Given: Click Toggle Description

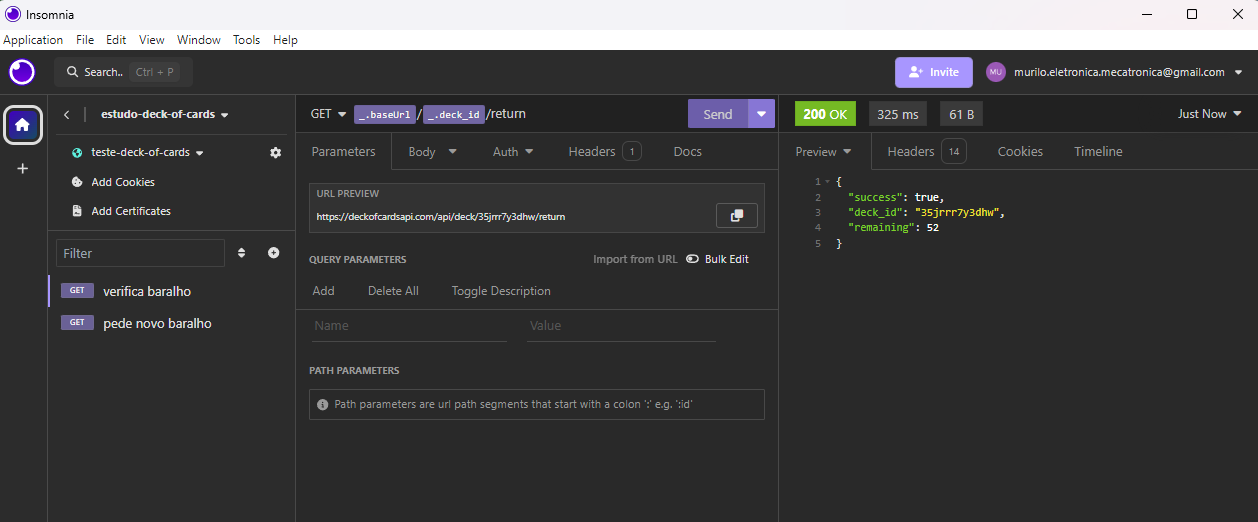Looking at the screenshot, I should pyautogui.click(x=501, y=291).
